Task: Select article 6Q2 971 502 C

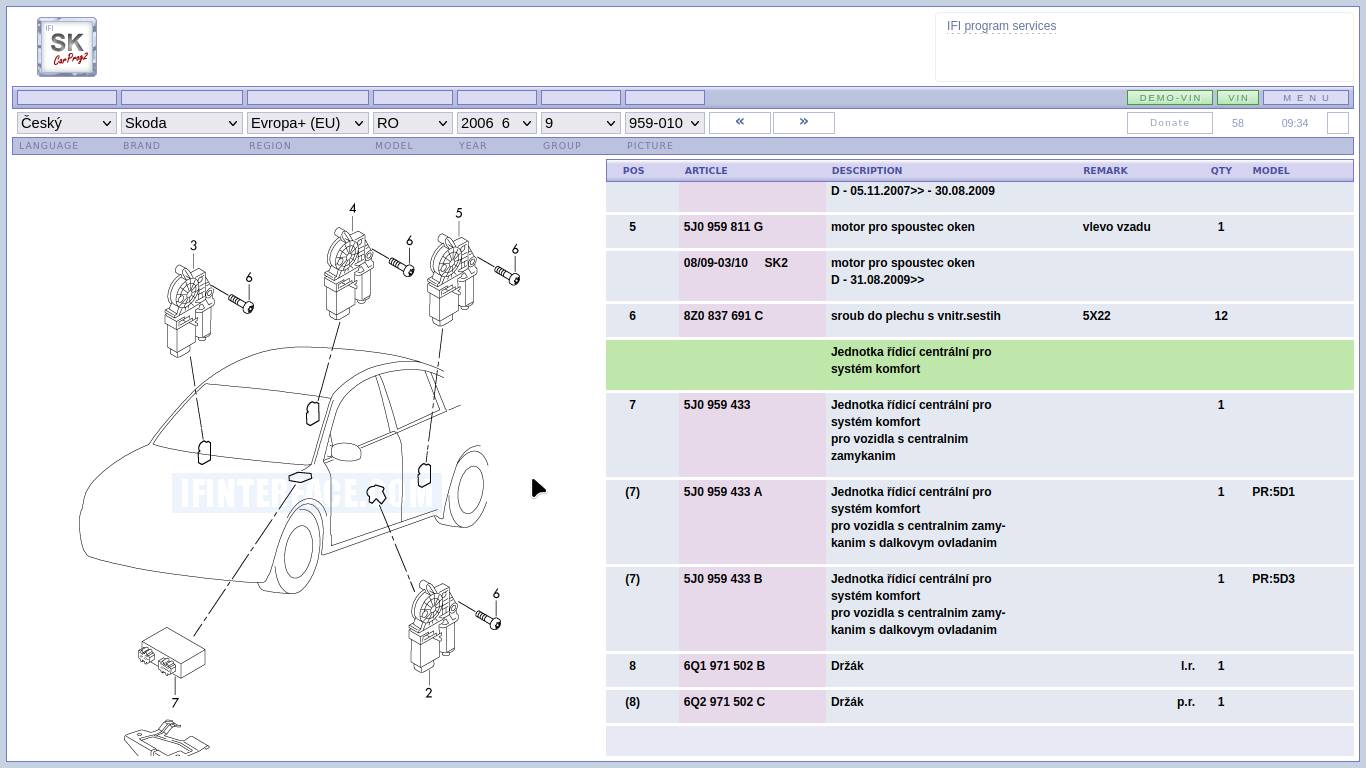Action: (724, 702)
